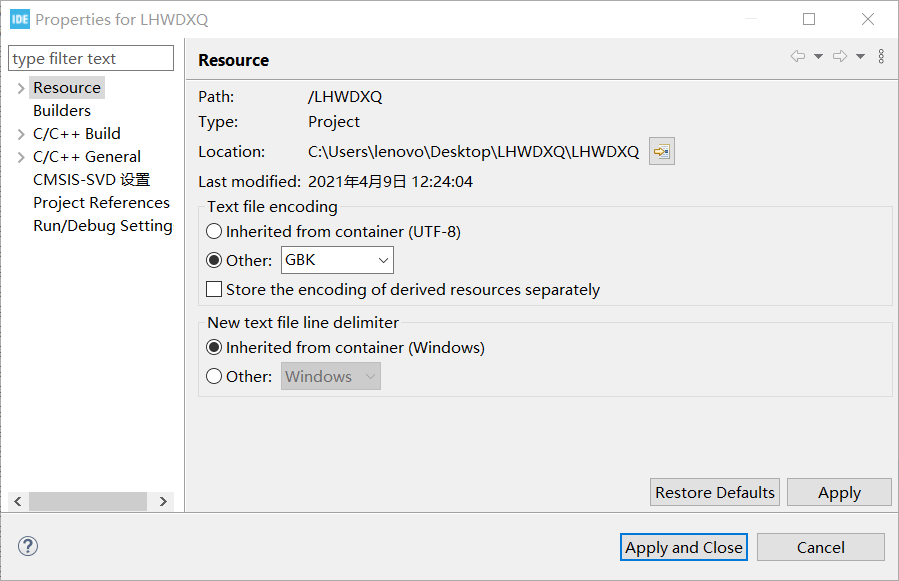899x581 pixels.
Task: Expand the C/C++ General tree node
Action: [21, 157]
